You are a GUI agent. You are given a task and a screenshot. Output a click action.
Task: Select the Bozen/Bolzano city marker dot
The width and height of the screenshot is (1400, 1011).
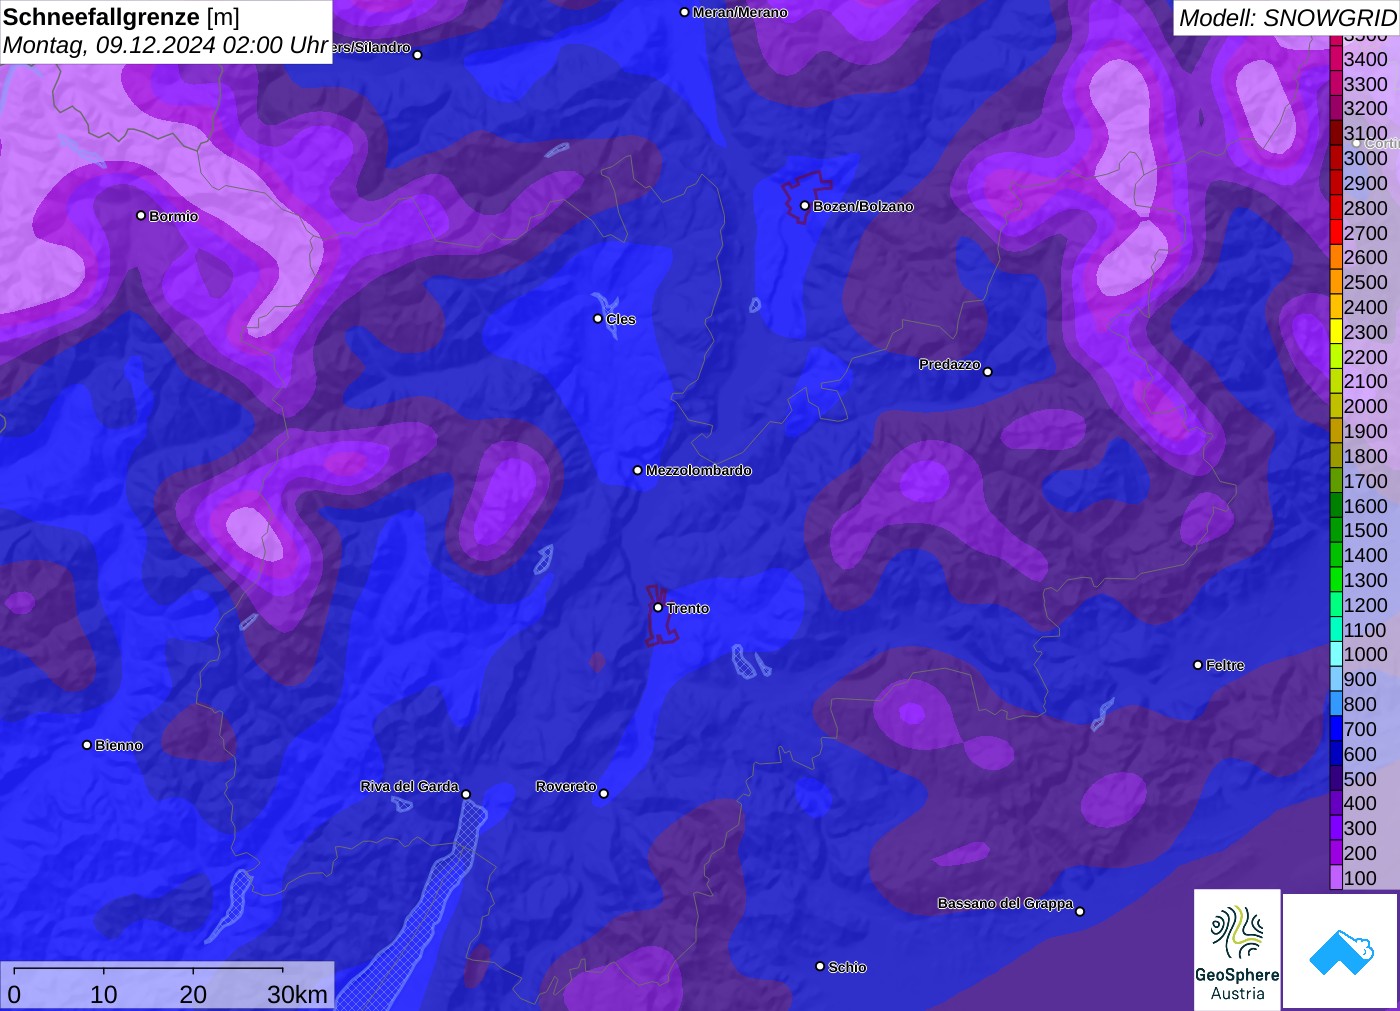[805, 206]
